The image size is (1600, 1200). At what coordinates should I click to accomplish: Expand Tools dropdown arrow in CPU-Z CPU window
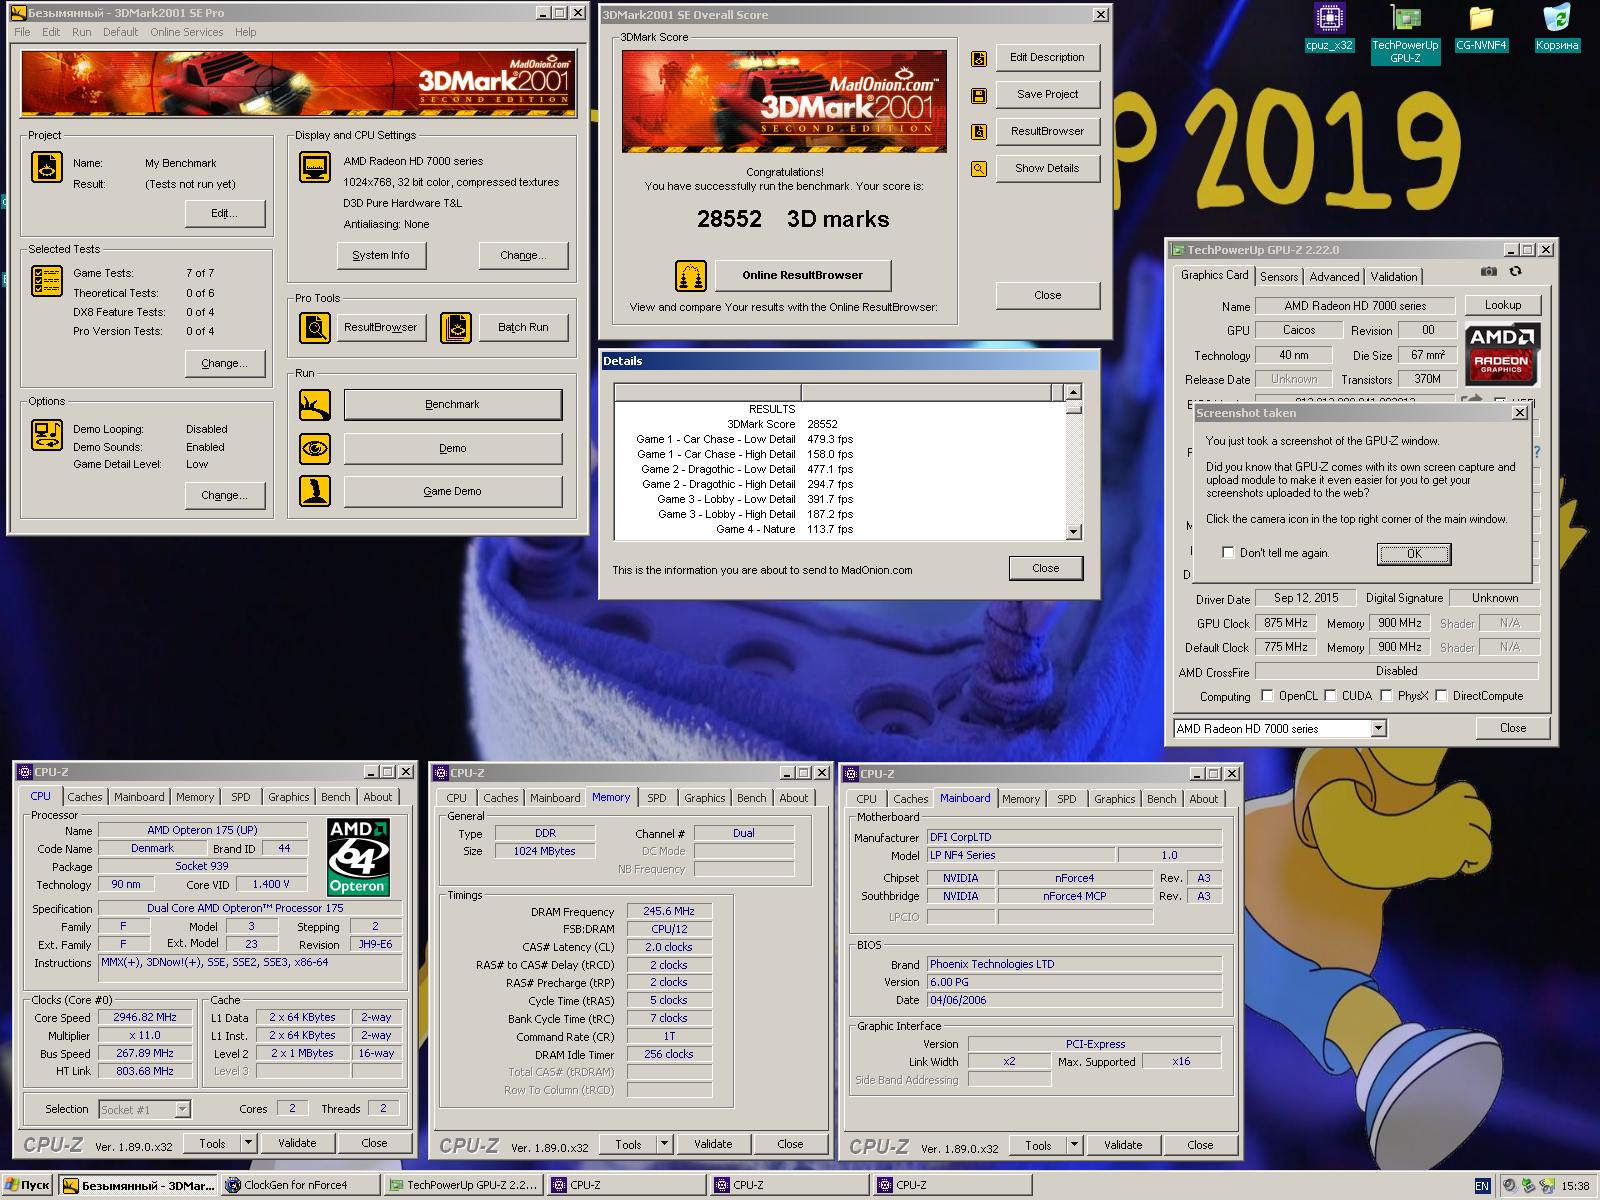(249, 1143)
